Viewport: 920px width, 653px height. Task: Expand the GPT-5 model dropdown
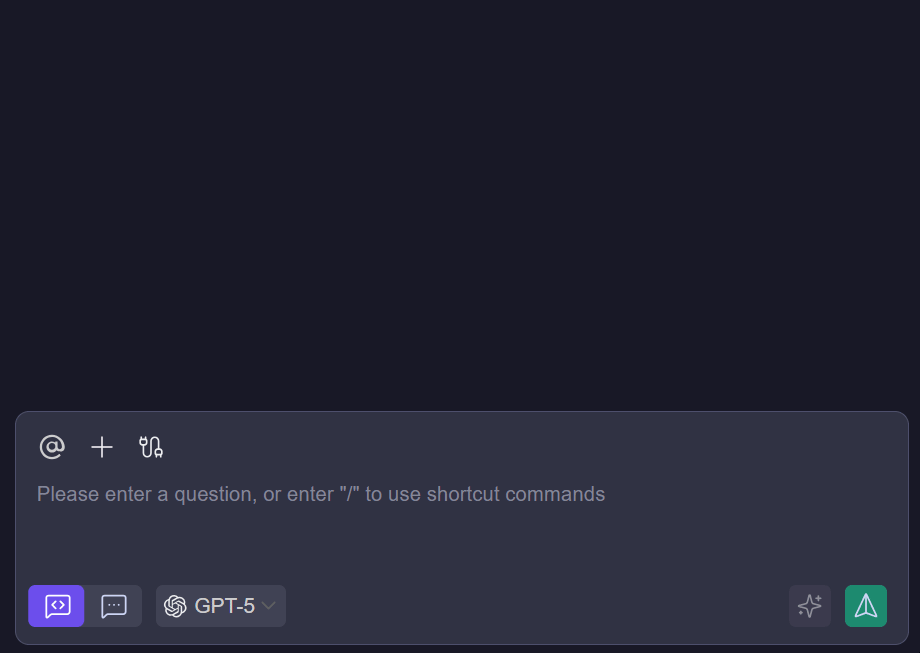221,606
